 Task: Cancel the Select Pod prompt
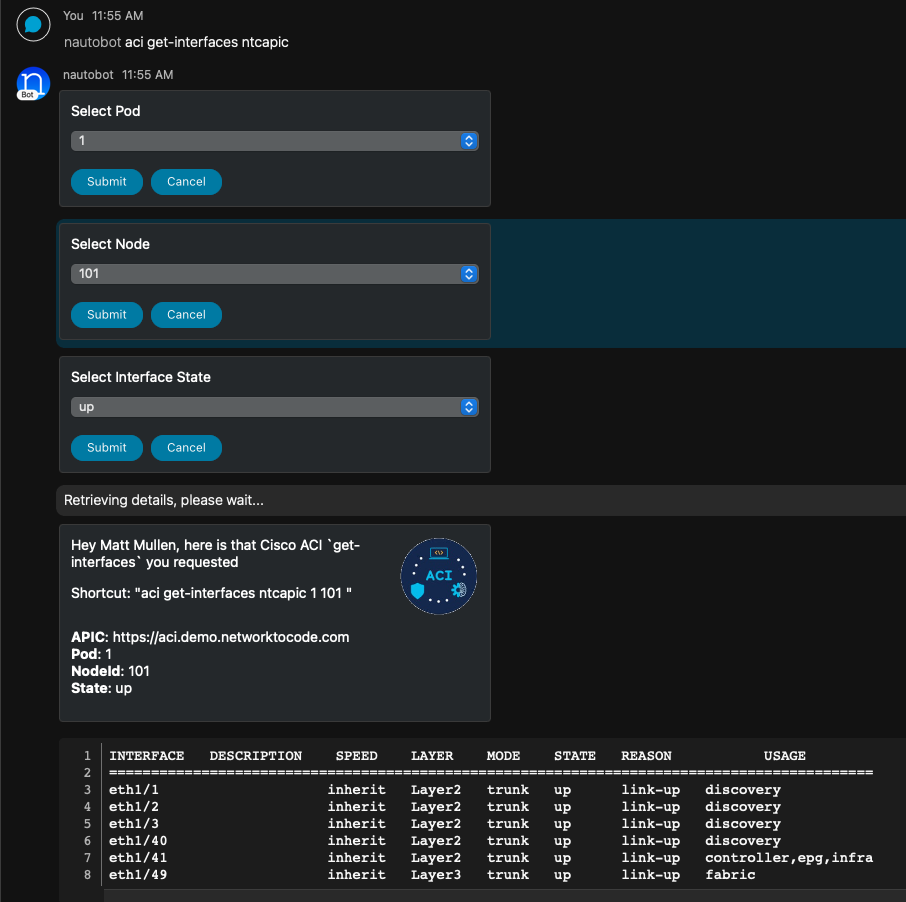click(186, 182)
